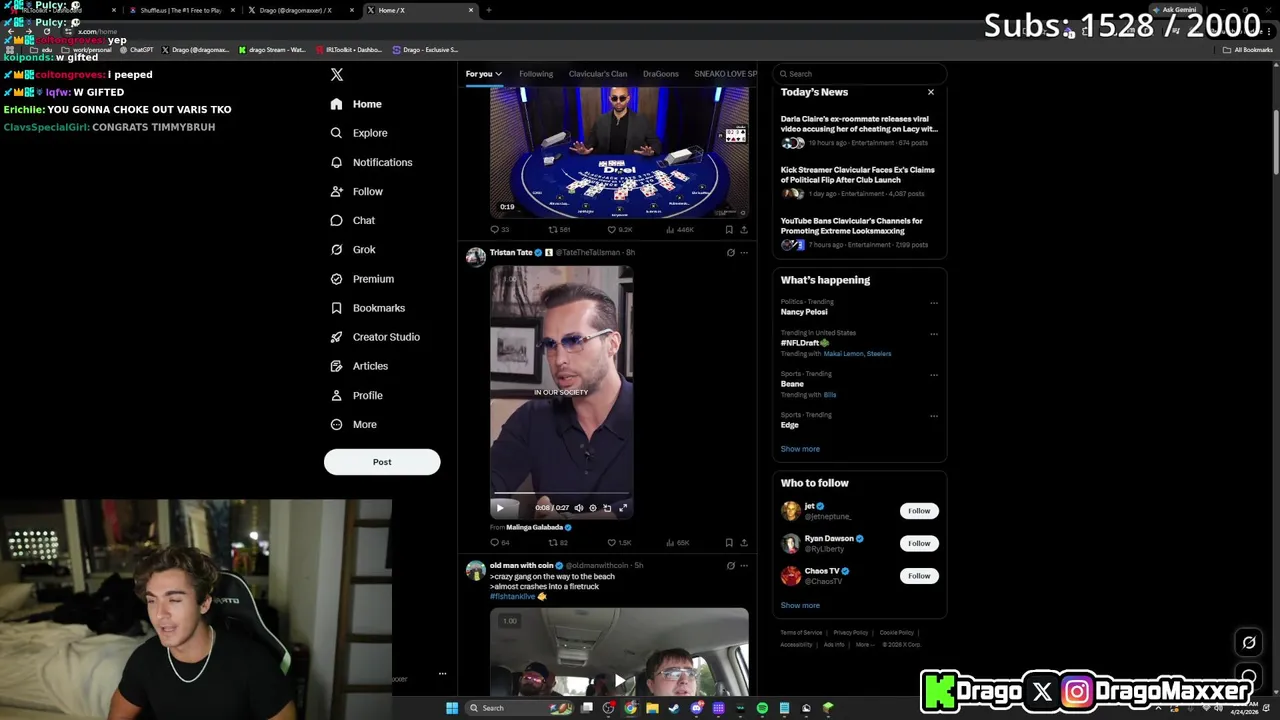Mute the Tristan Tate video
Image resolution: width=1280 pixels, height=720 pixels.
578,508
